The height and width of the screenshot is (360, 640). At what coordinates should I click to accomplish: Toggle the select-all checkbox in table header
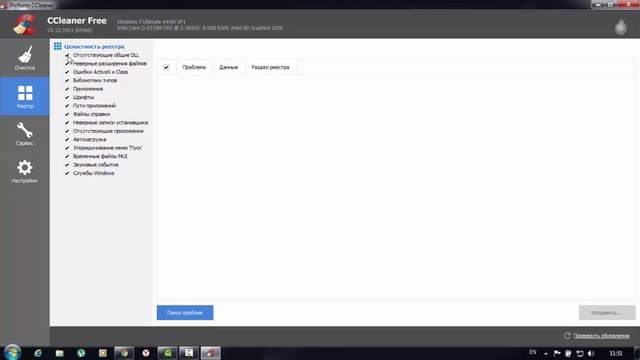click(166, 67)
